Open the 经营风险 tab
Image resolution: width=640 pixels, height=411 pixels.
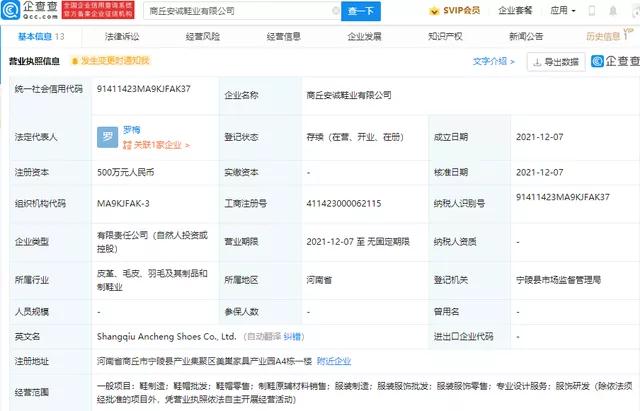[203, 36]
